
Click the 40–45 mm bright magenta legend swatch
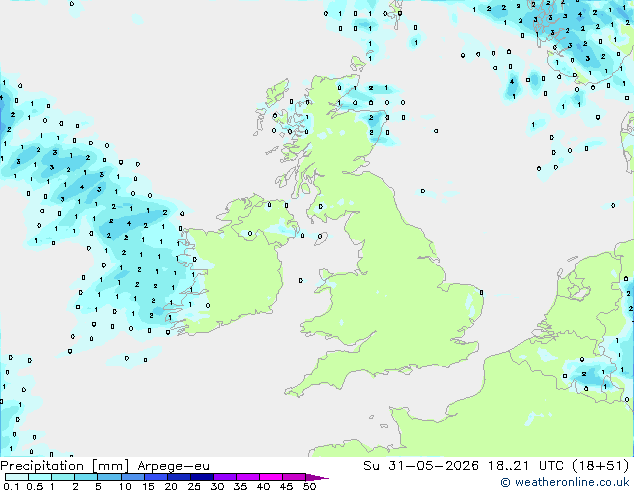click(x=271, y=477)
